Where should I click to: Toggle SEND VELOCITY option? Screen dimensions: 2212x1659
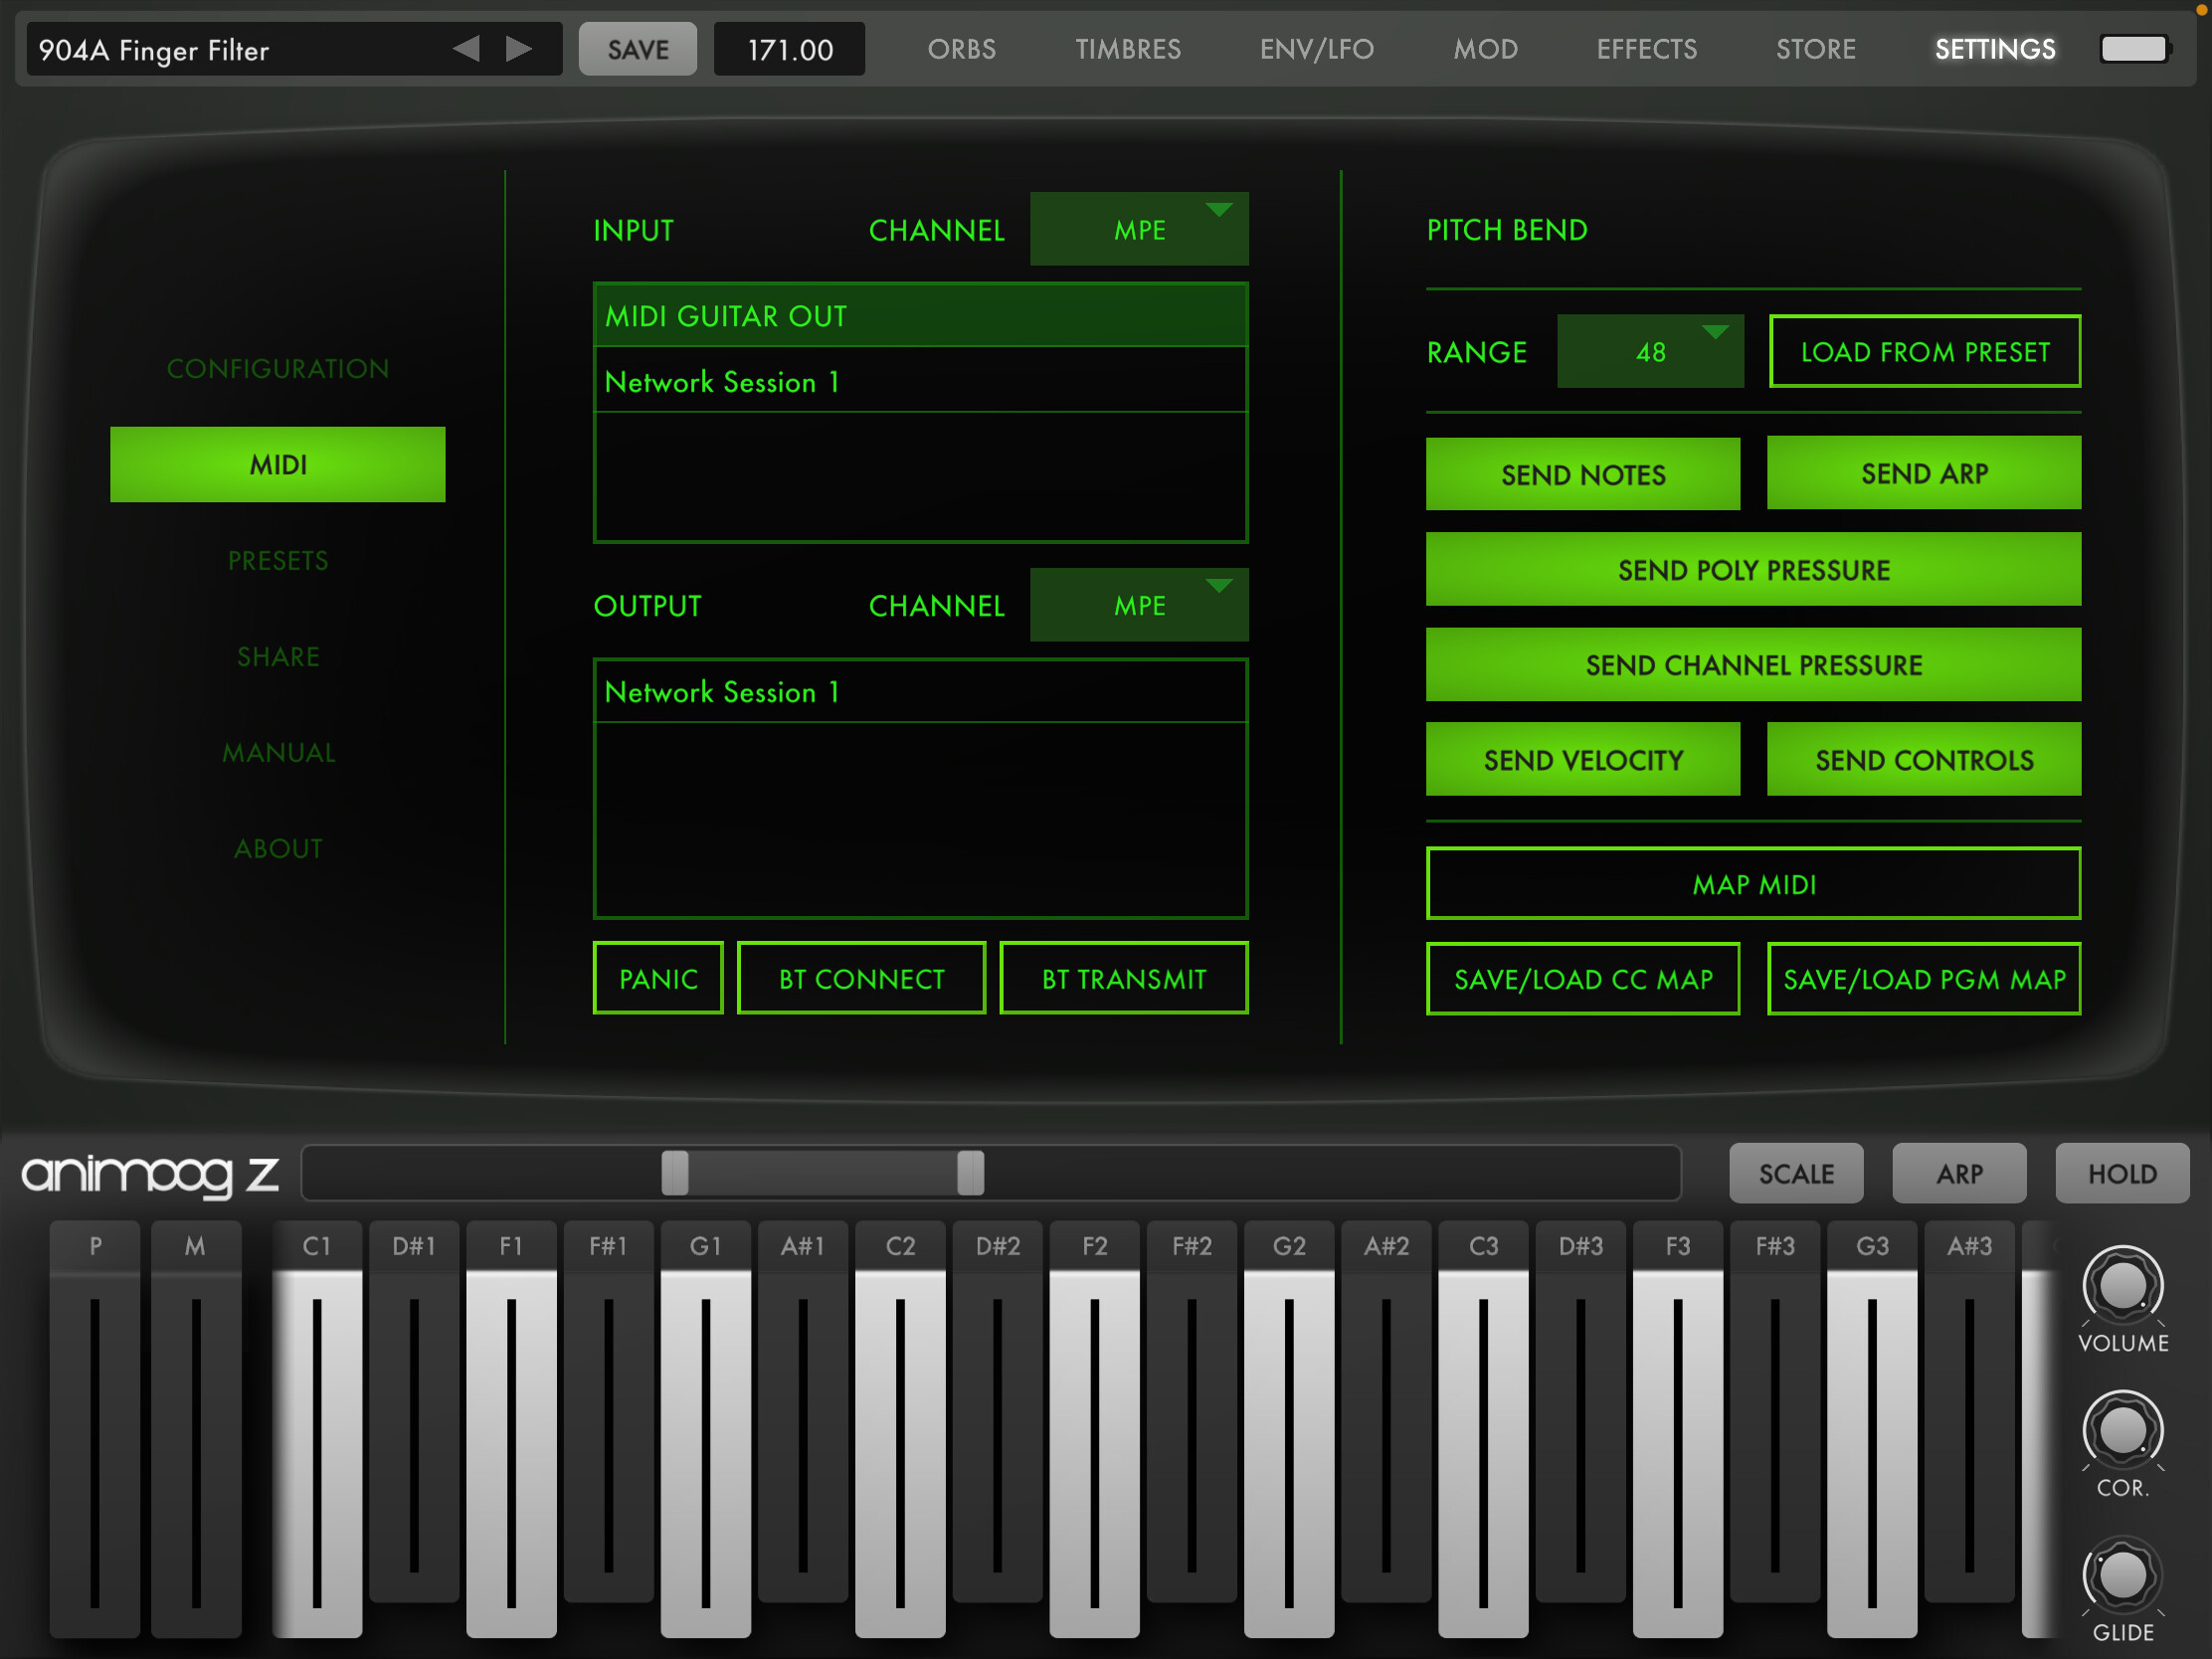click(x=1582, y=759)
